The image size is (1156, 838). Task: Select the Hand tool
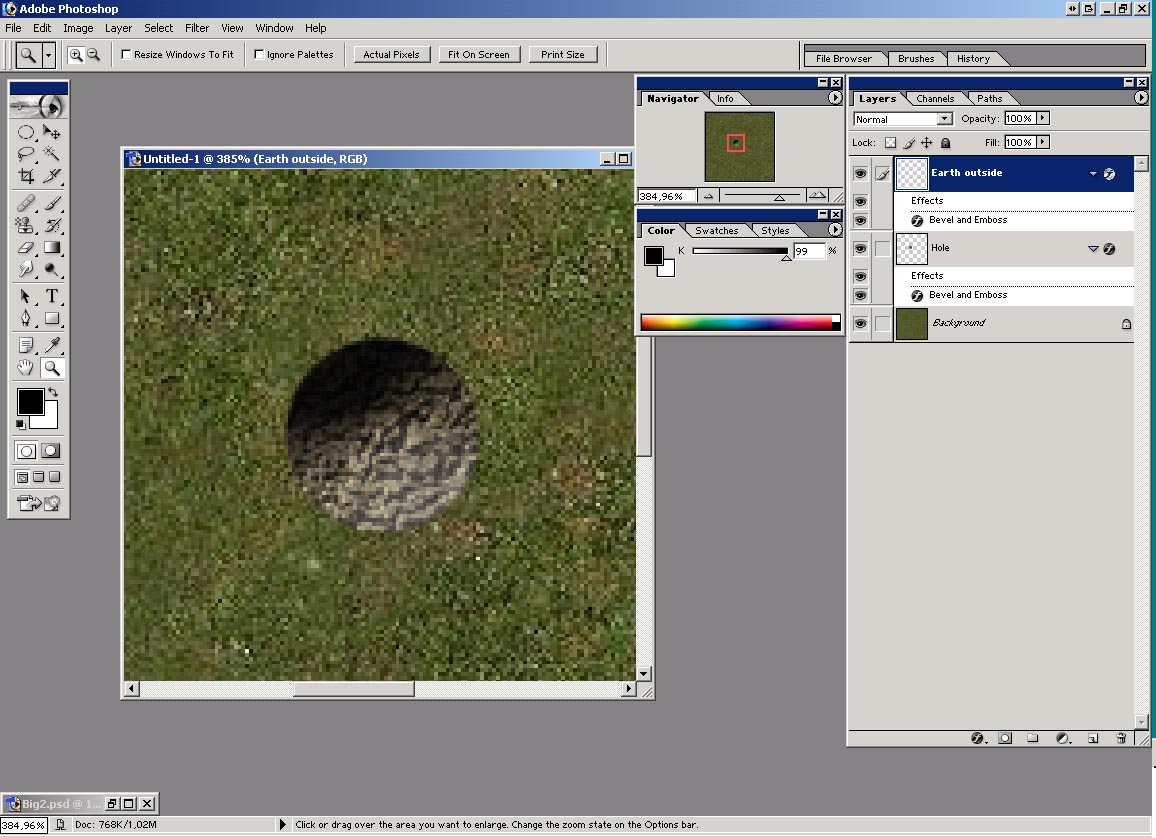pos(27,368)
